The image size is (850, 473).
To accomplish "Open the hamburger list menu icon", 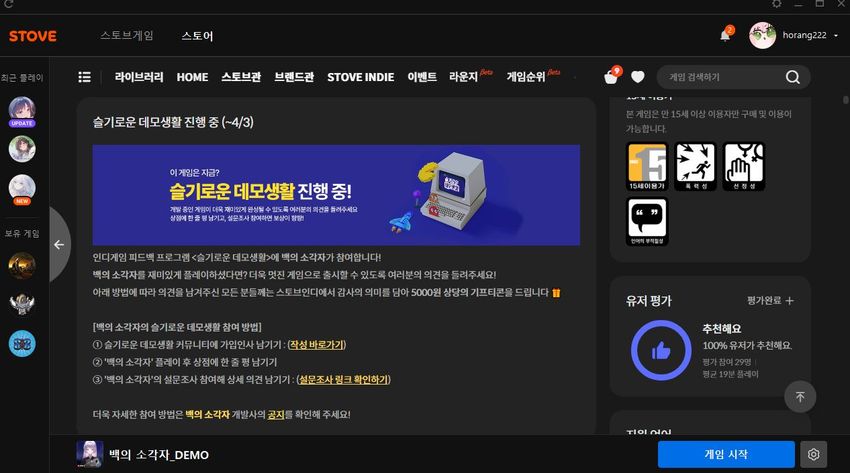I will 85,77.
